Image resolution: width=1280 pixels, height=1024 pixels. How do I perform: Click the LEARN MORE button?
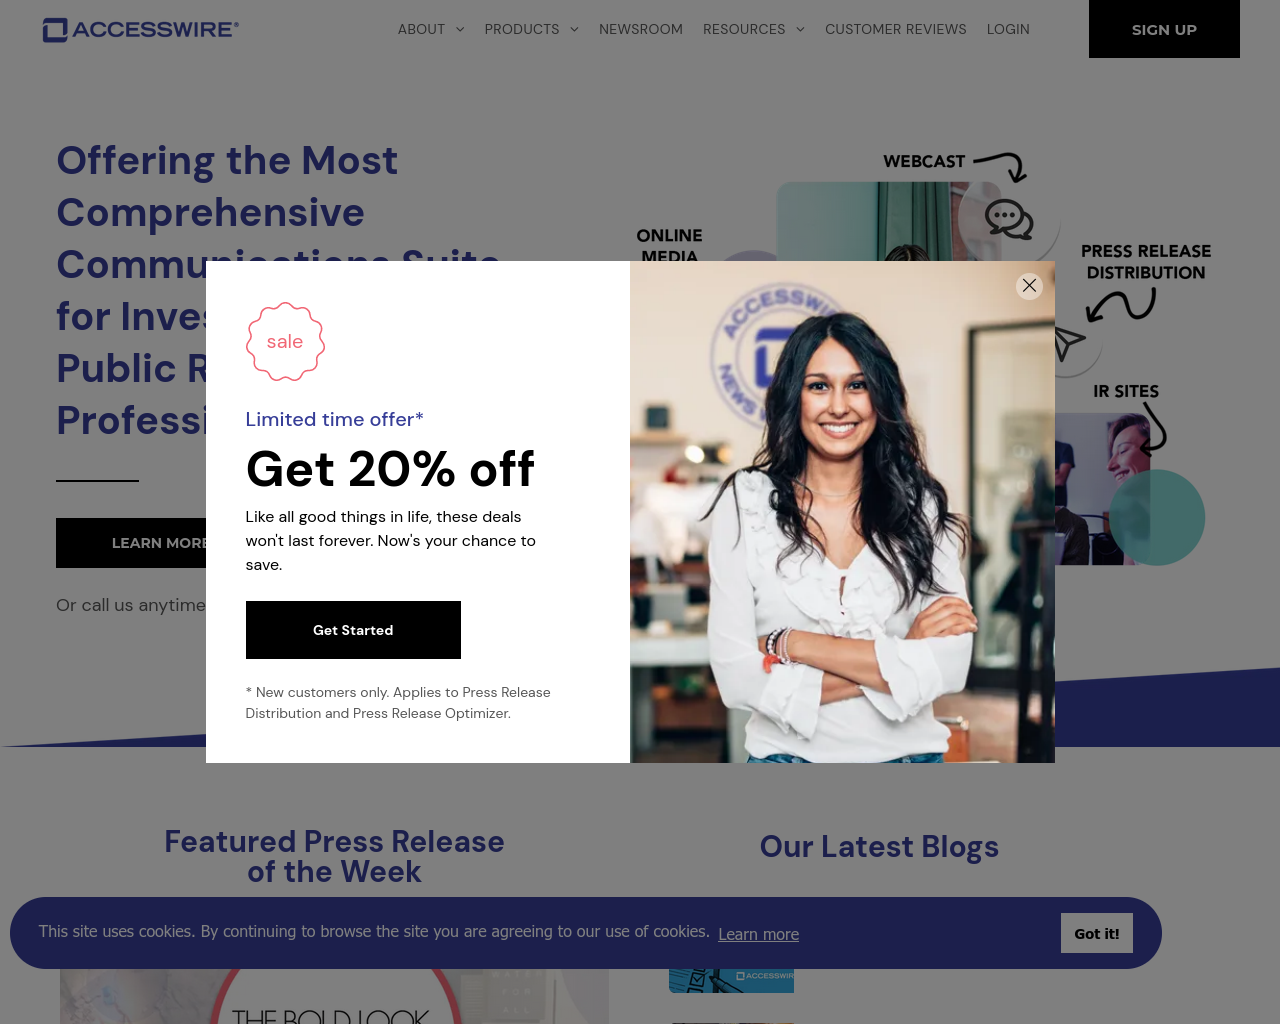tap(131, 543)
